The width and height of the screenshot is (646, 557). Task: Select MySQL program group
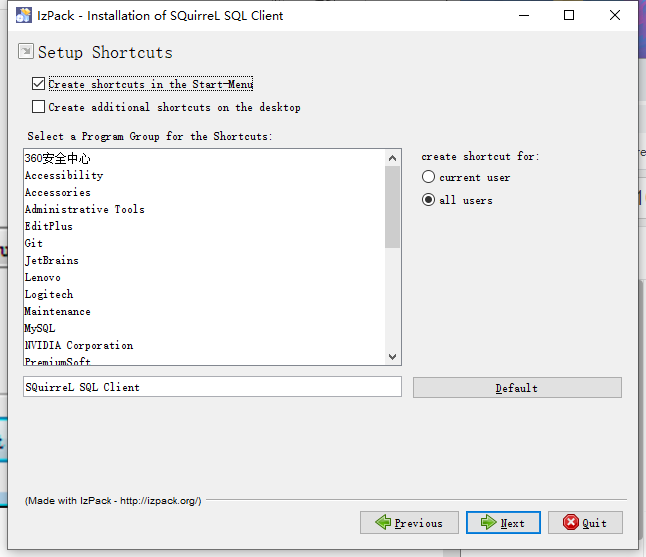(204, 328)
